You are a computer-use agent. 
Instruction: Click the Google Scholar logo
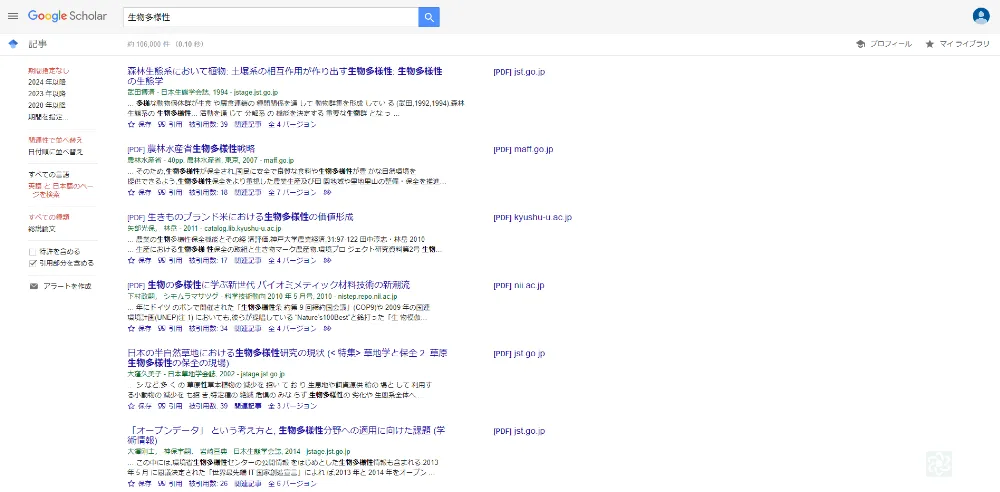(67, 17)
